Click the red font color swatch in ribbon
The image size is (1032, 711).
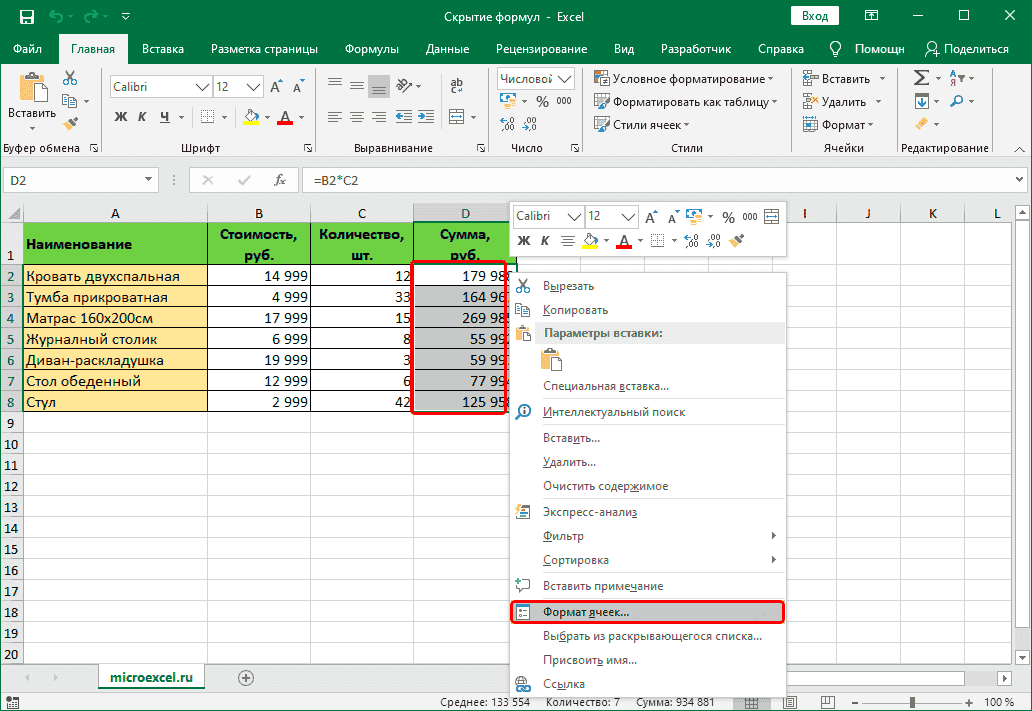[x=285, y=117]
